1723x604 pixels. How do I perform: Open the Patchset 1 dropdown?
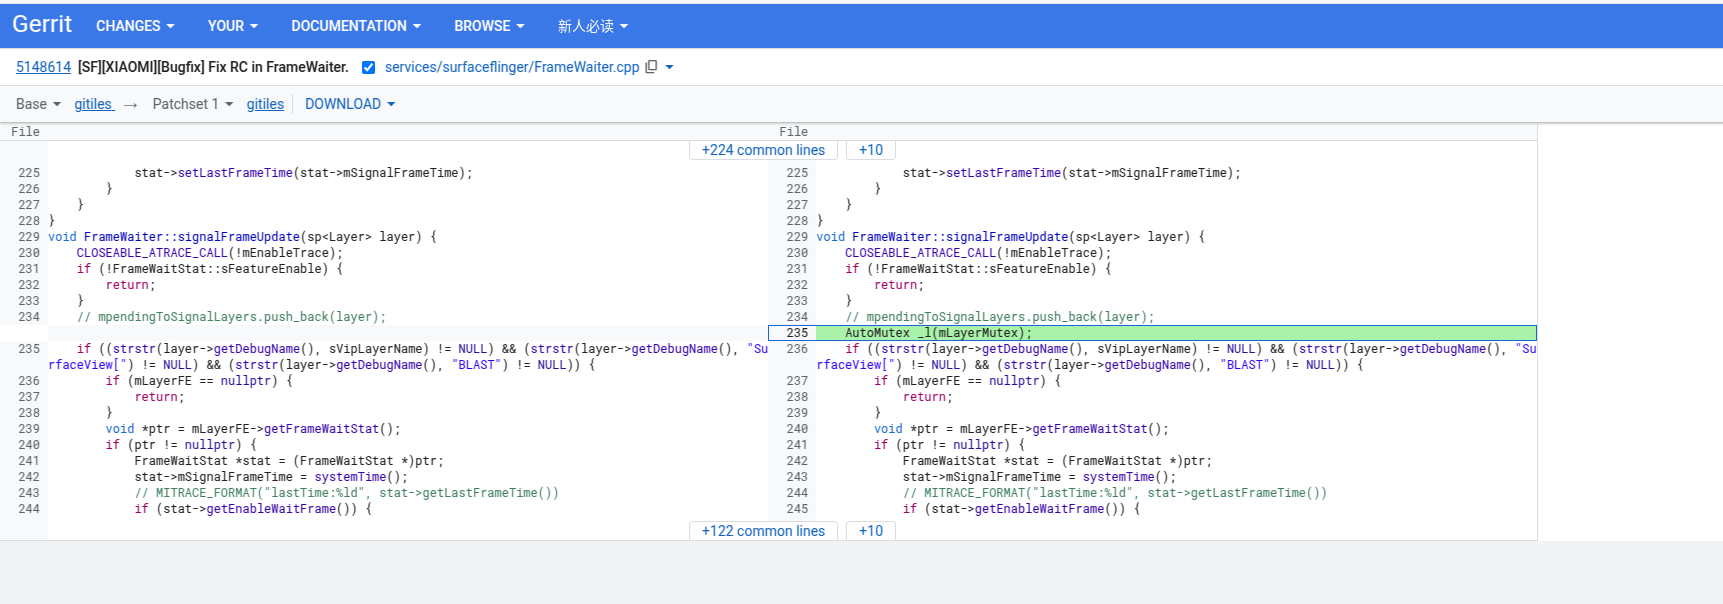192,104
